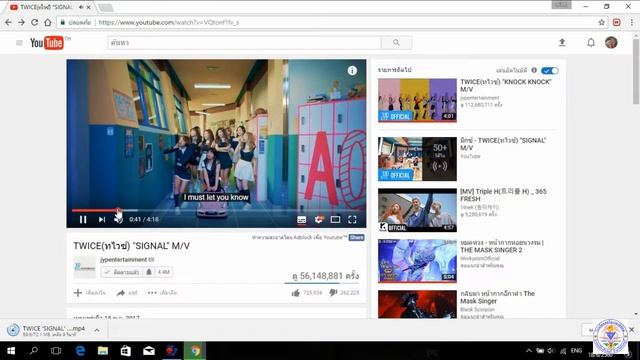Click the blue Share button for Adblock
640x360 pixels.
[x=356, y=238]
